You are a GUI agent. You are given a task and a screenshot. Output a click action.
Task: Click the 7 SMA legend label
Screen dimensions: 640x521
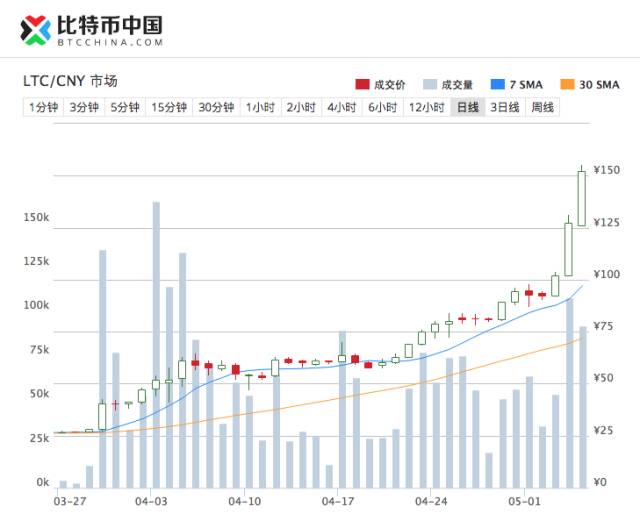coord(526,85)
